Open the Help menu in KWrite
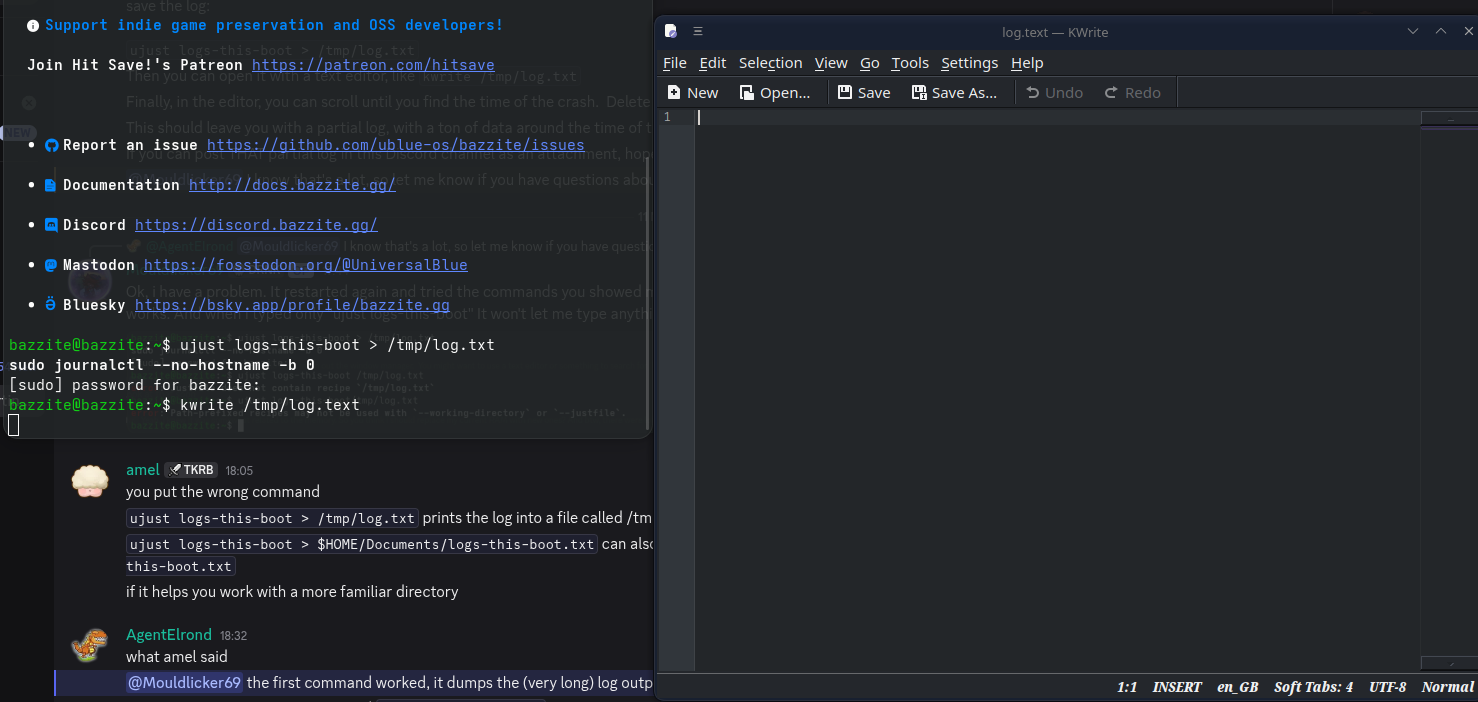The height and width of the screenshot is (702, 1478). point(1027,63)
